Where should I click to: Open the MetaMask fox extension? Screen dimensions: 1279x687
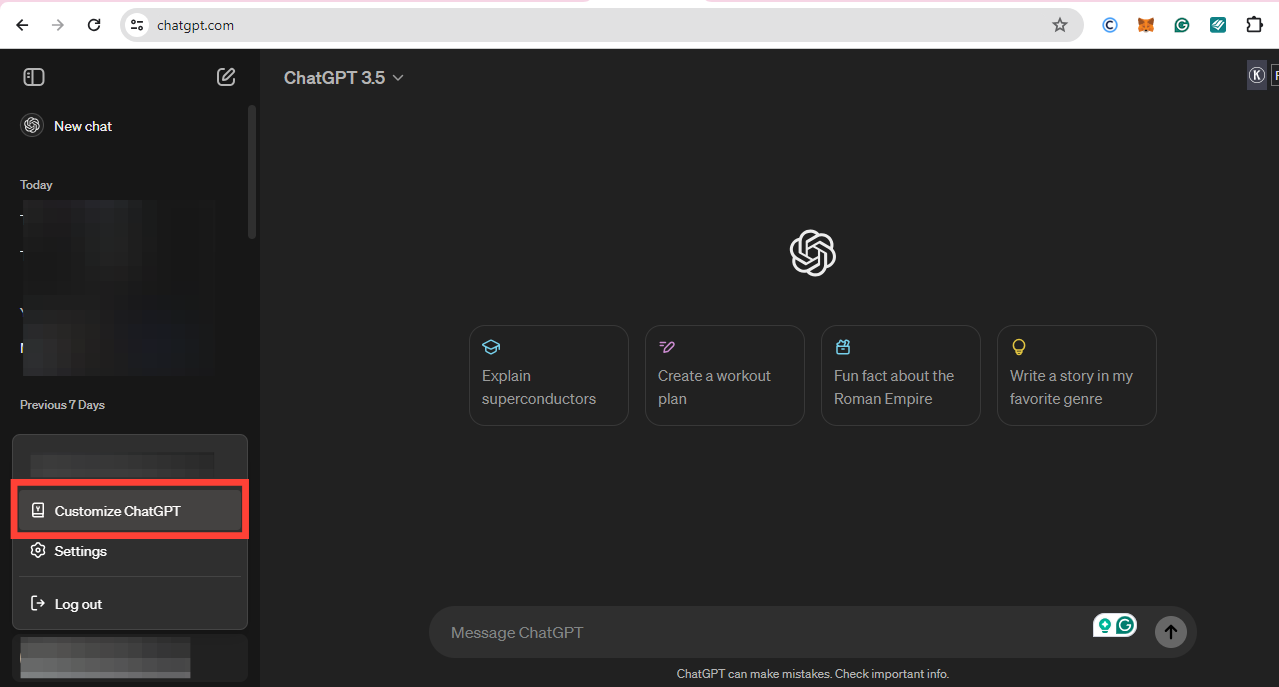[x=1146, y=25]
